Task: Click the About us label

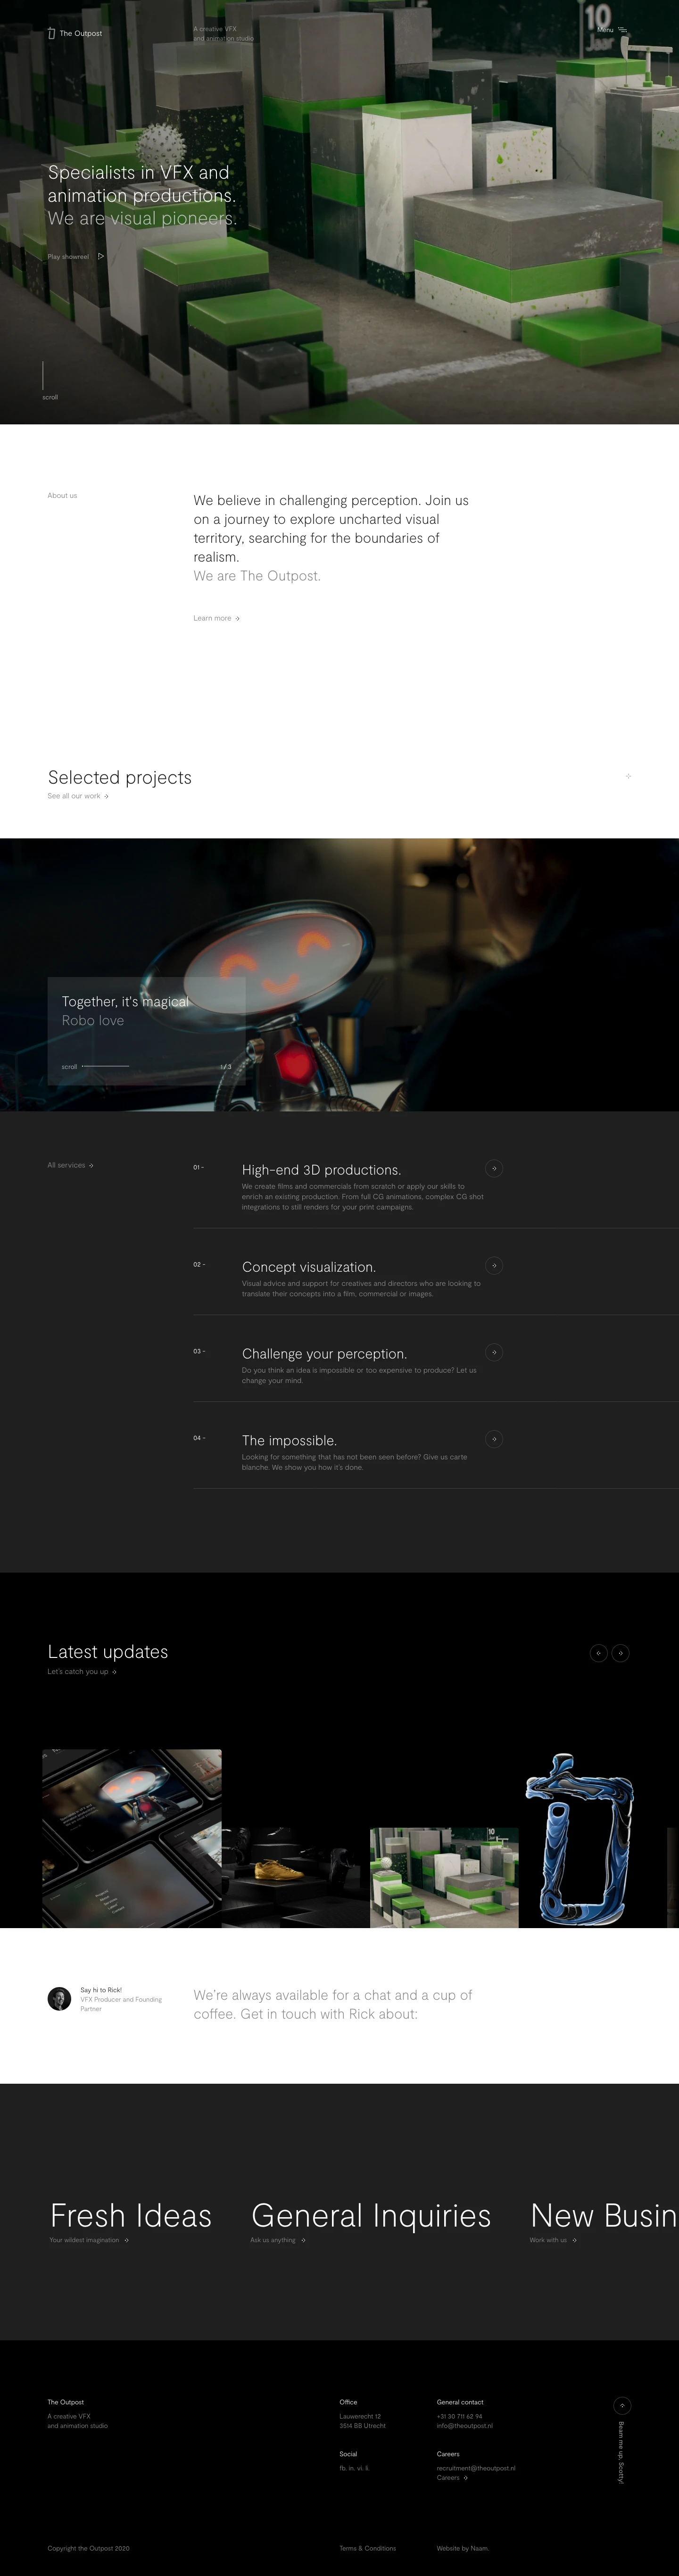Action: point(62,496)
